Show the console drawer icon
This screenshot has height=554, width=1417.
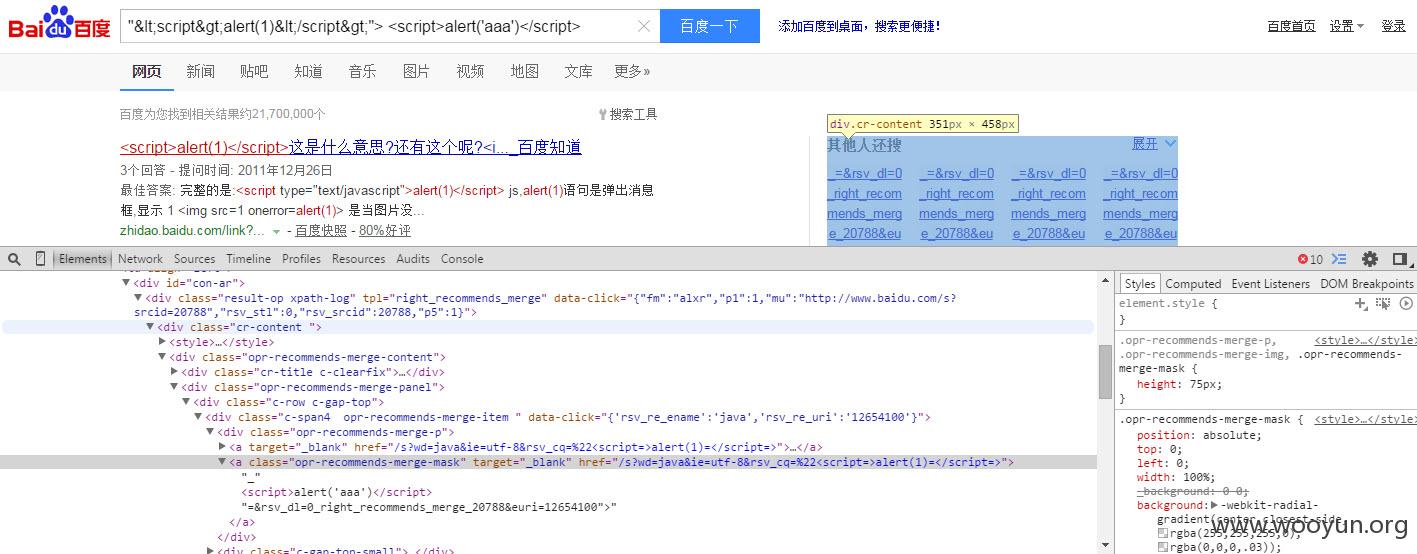click(x=1340, y=259)
